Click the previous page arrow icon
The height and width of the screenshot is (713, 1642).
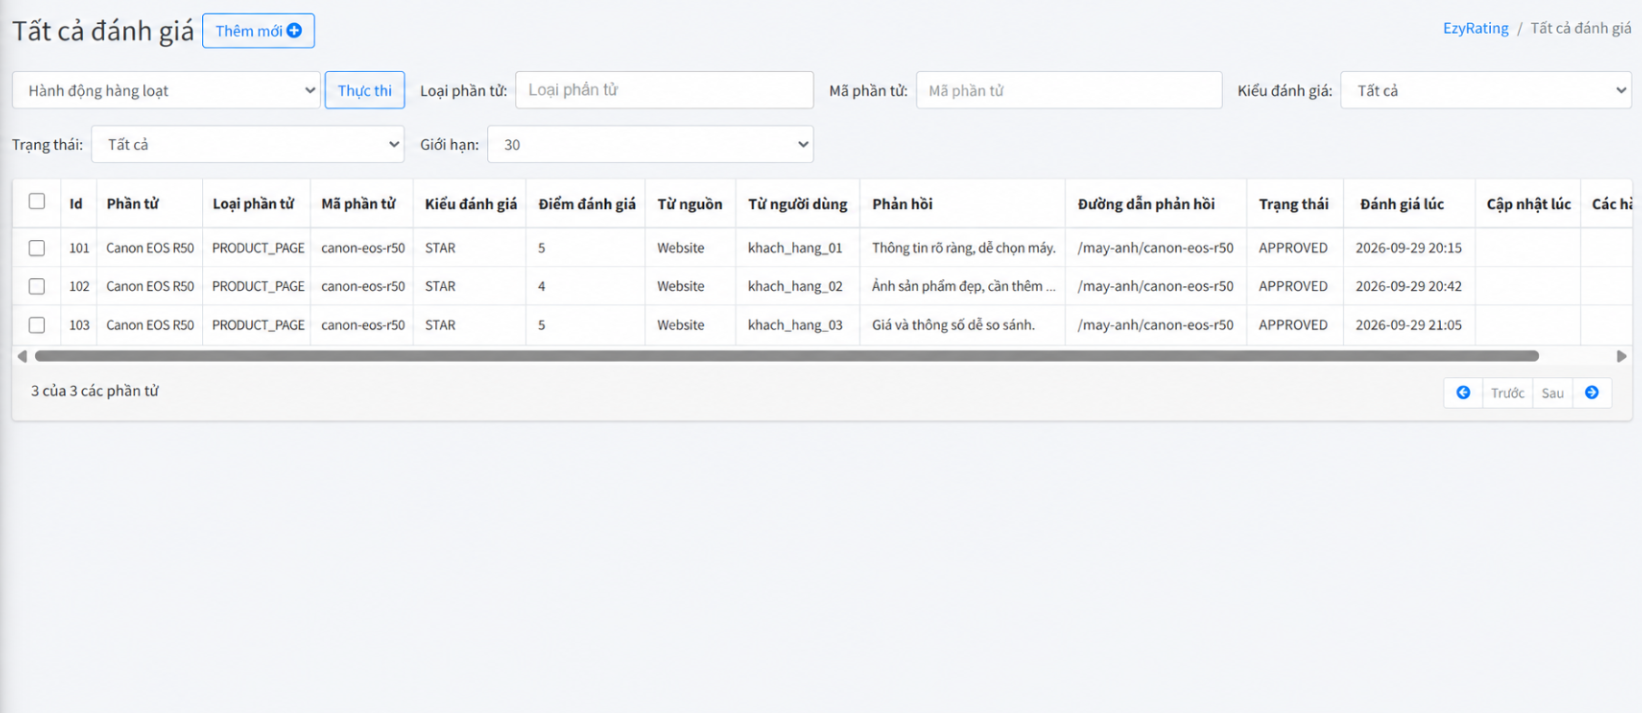(1463, 393)
